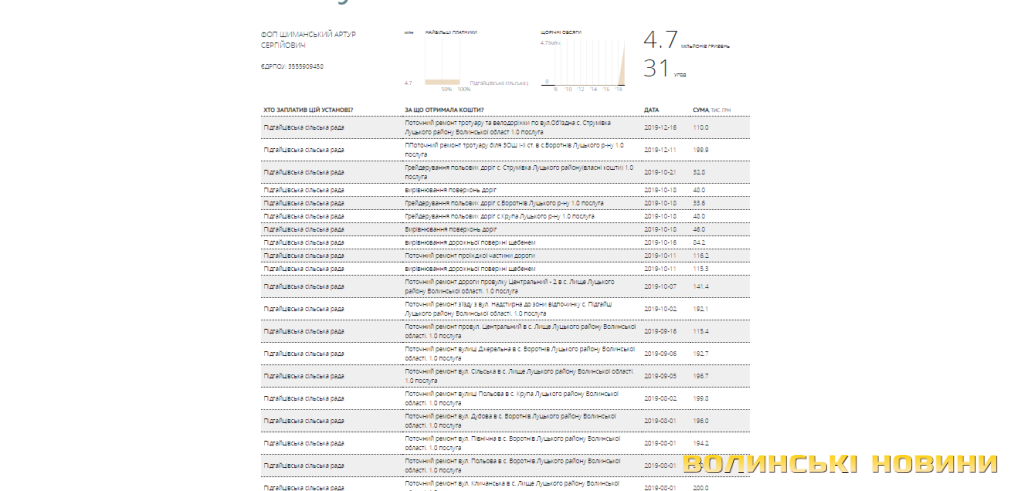The image size is (1024, 491).
Task: Click the 'Волинські новини' watermark logo
Action: click(x=840, y=464)
